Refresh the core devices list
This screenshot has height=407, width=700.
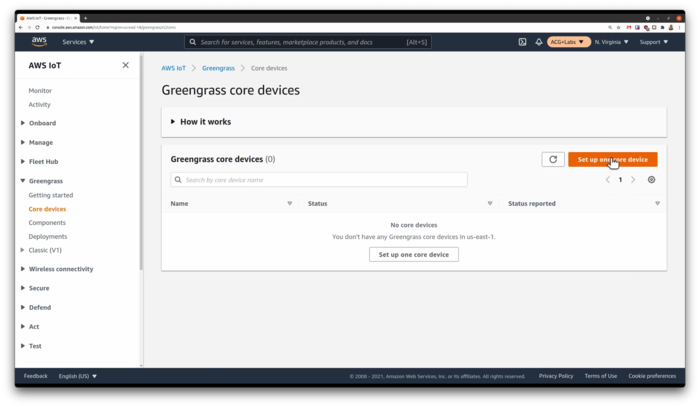click(553, 159)
